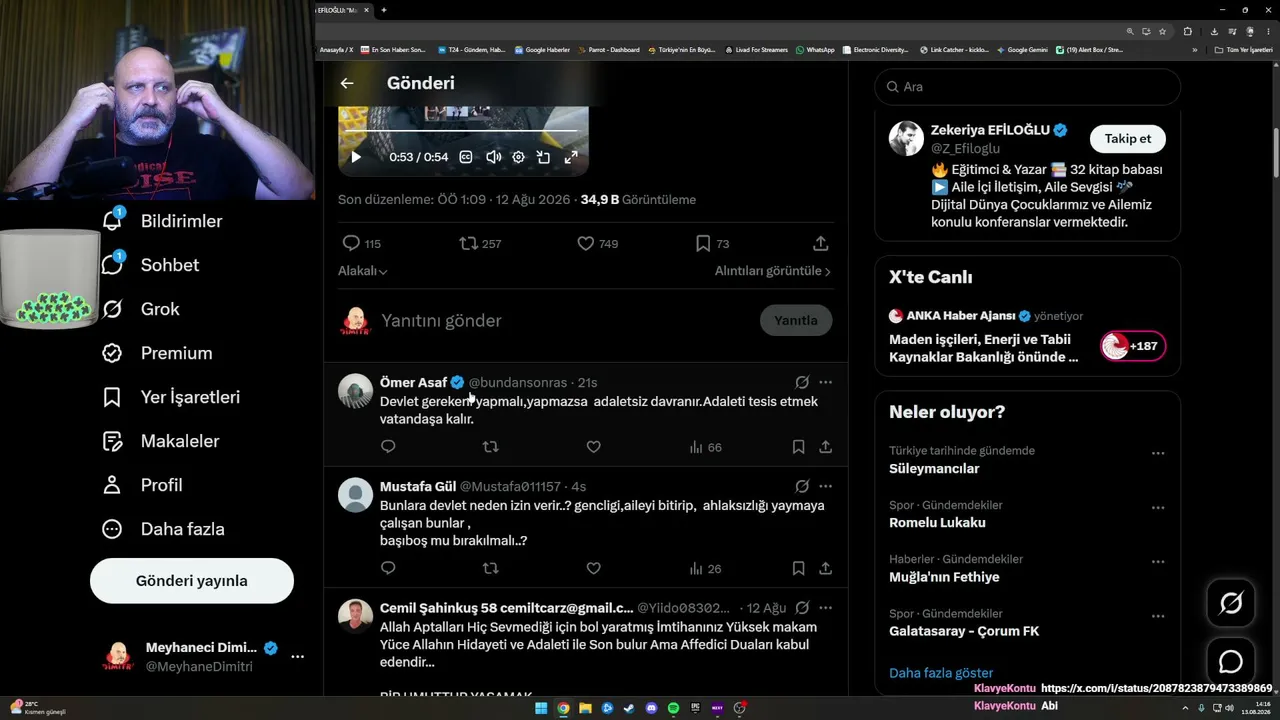The image size is (1280, 720).
Task: Share Mustafa Gül's comment
Action: (825, 568)
